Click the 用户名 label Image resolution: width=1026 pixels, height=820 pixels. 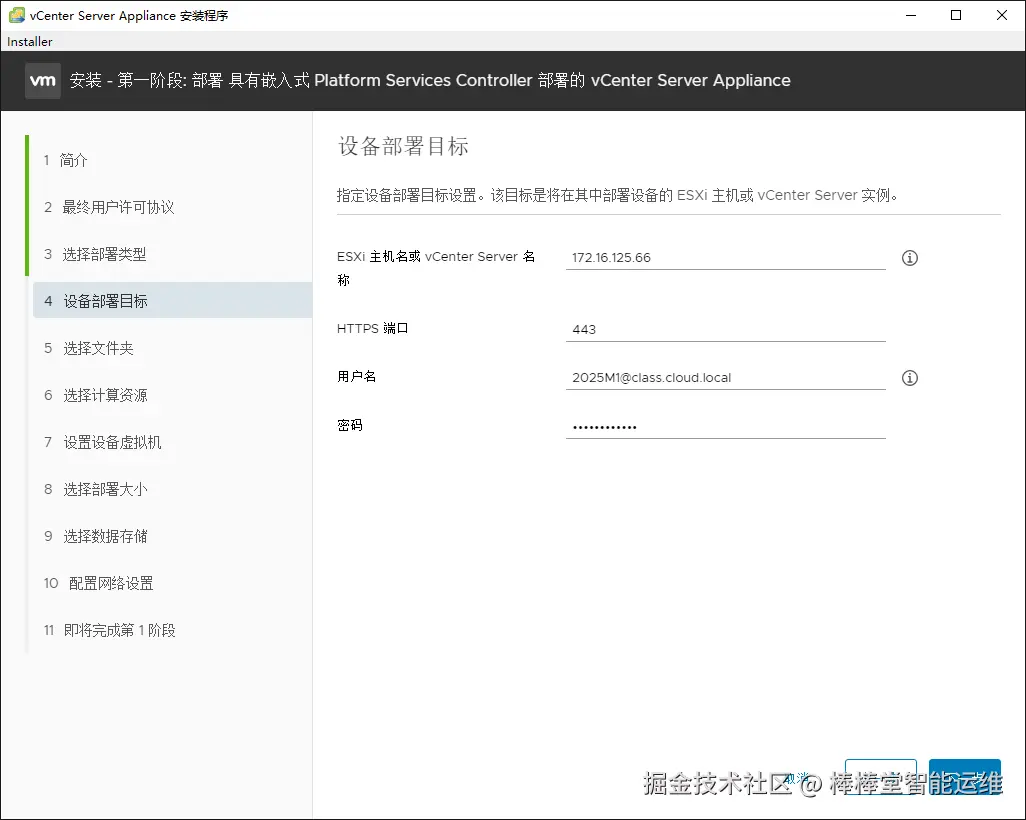point(357,376)
